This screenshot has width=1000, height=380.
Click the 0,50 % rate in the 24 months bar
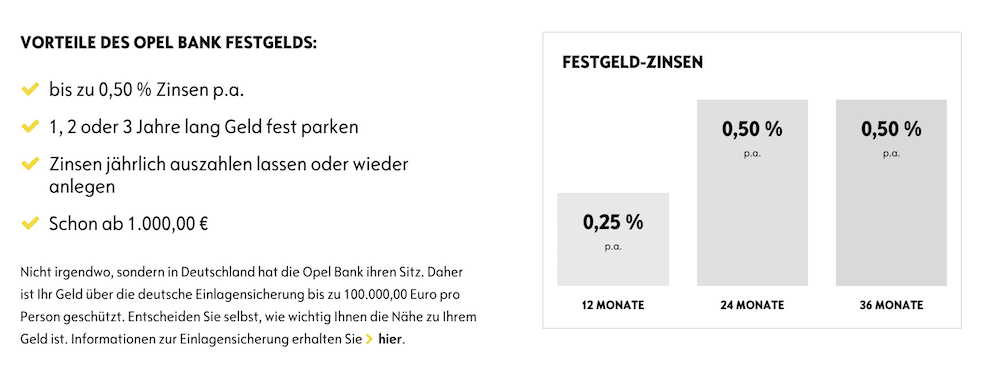(752, 129)
